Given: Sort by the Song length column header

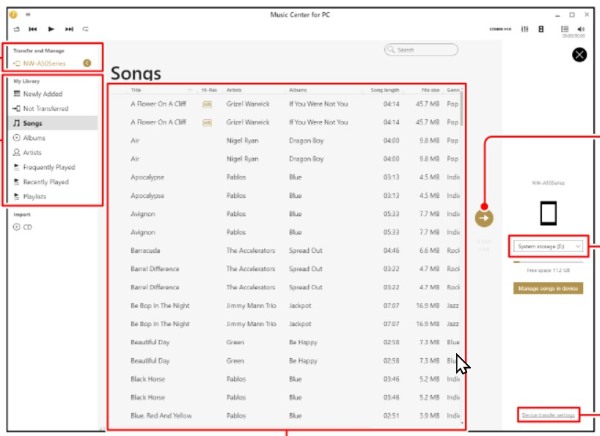Looking at the screenshot, I should (x=385, y=90).
